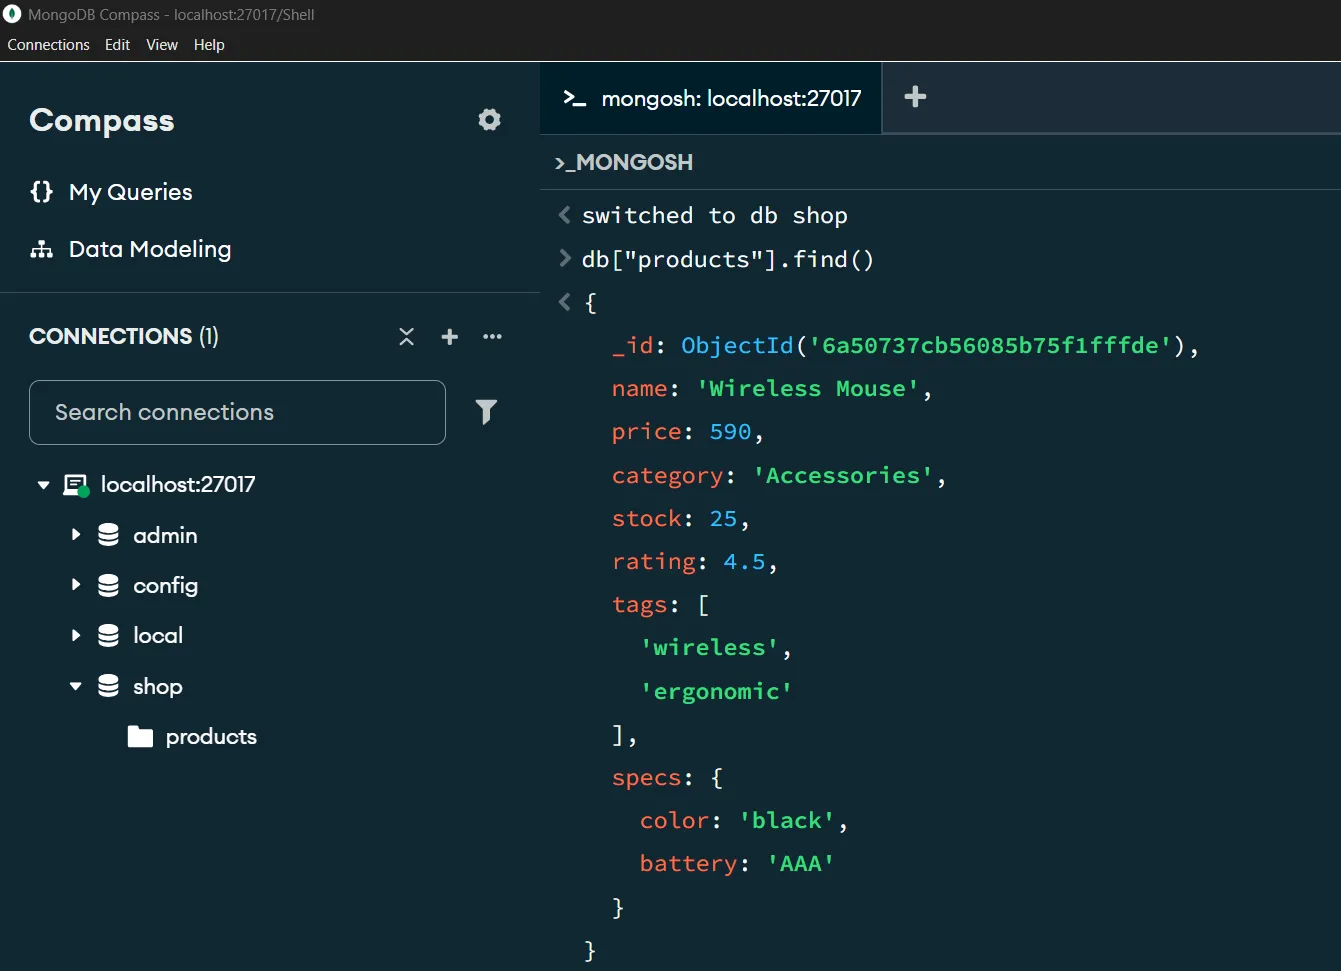Select the config database
Image resolution: width=1341 pixels, height=971 pixels.
click(166, 585)
